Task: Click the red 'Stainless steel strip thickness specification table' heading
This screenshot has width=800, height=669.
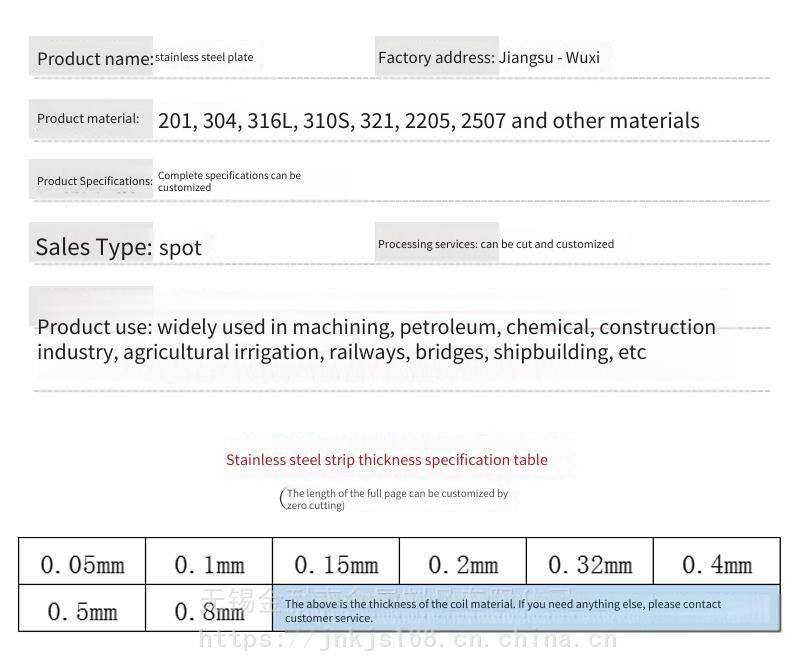Action: point(386,460)
